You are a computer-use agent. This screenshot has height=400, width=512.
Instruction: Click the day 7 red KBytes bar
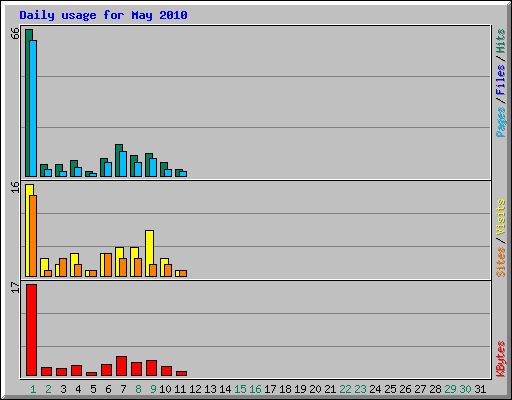(x=121, y=366)
